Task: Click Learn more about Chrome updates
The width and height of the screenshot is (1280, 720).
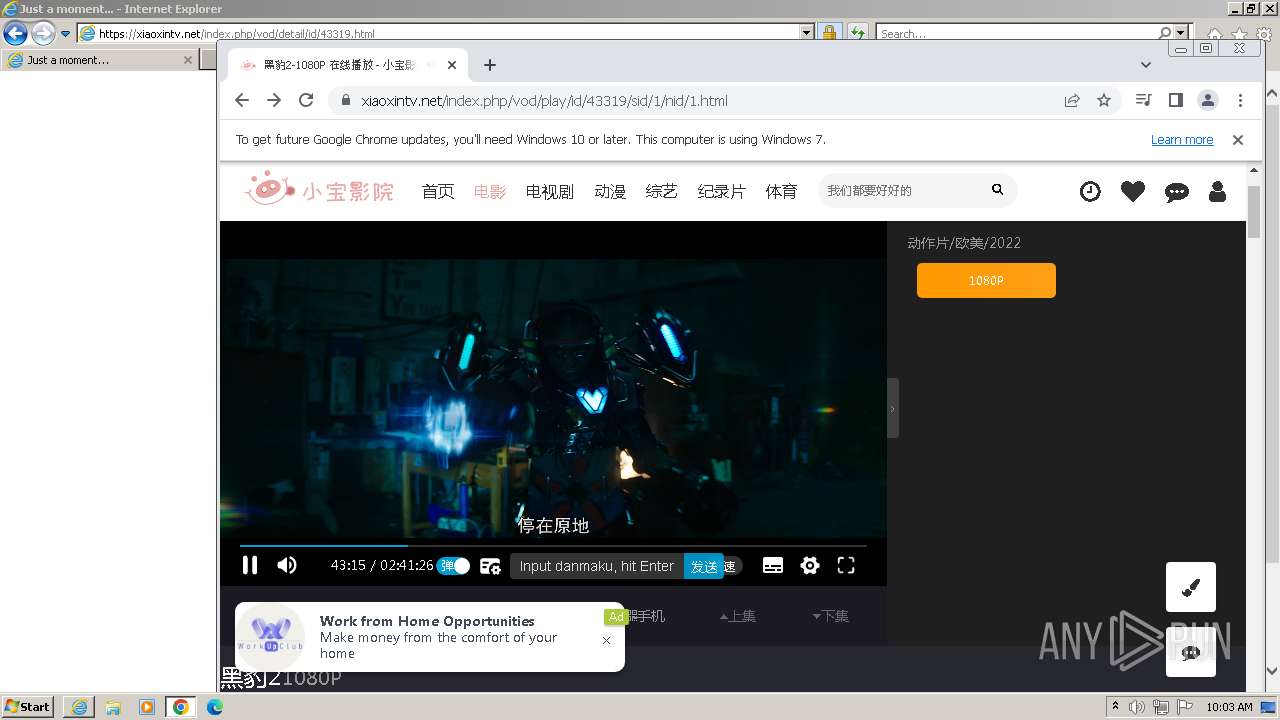Action: [1182, 140]
